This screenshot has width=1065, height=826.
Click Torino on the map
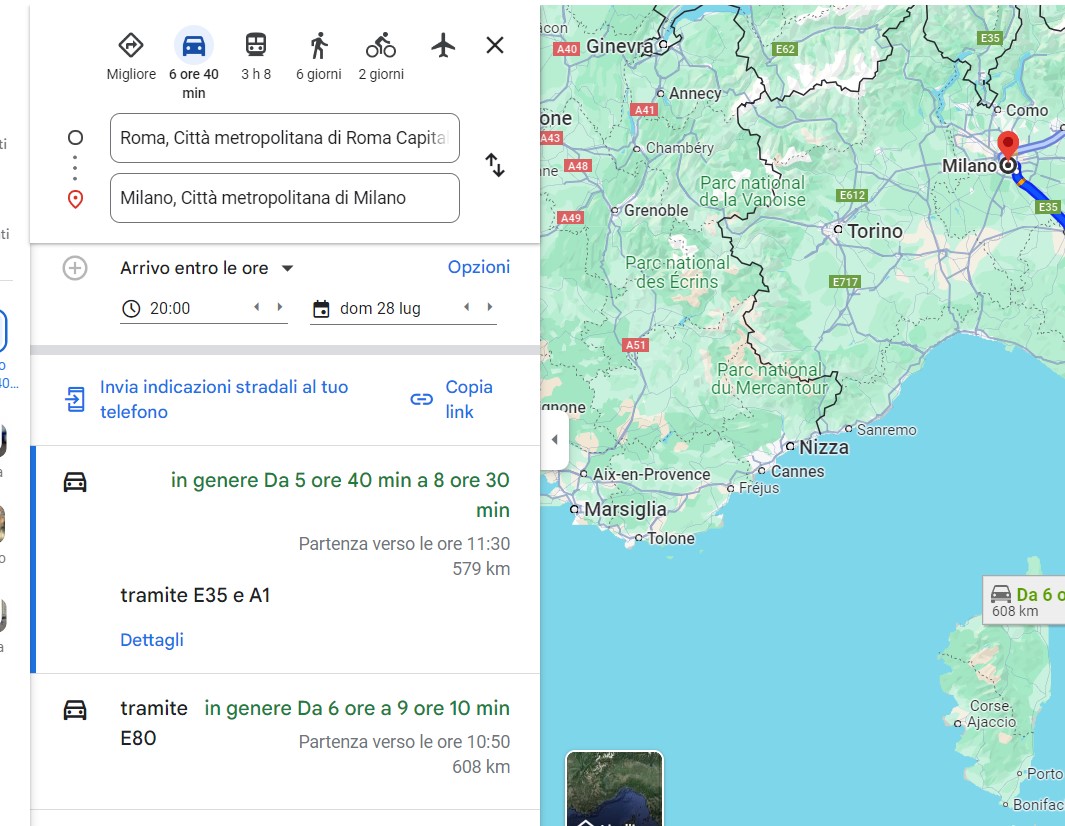(875, 231)
